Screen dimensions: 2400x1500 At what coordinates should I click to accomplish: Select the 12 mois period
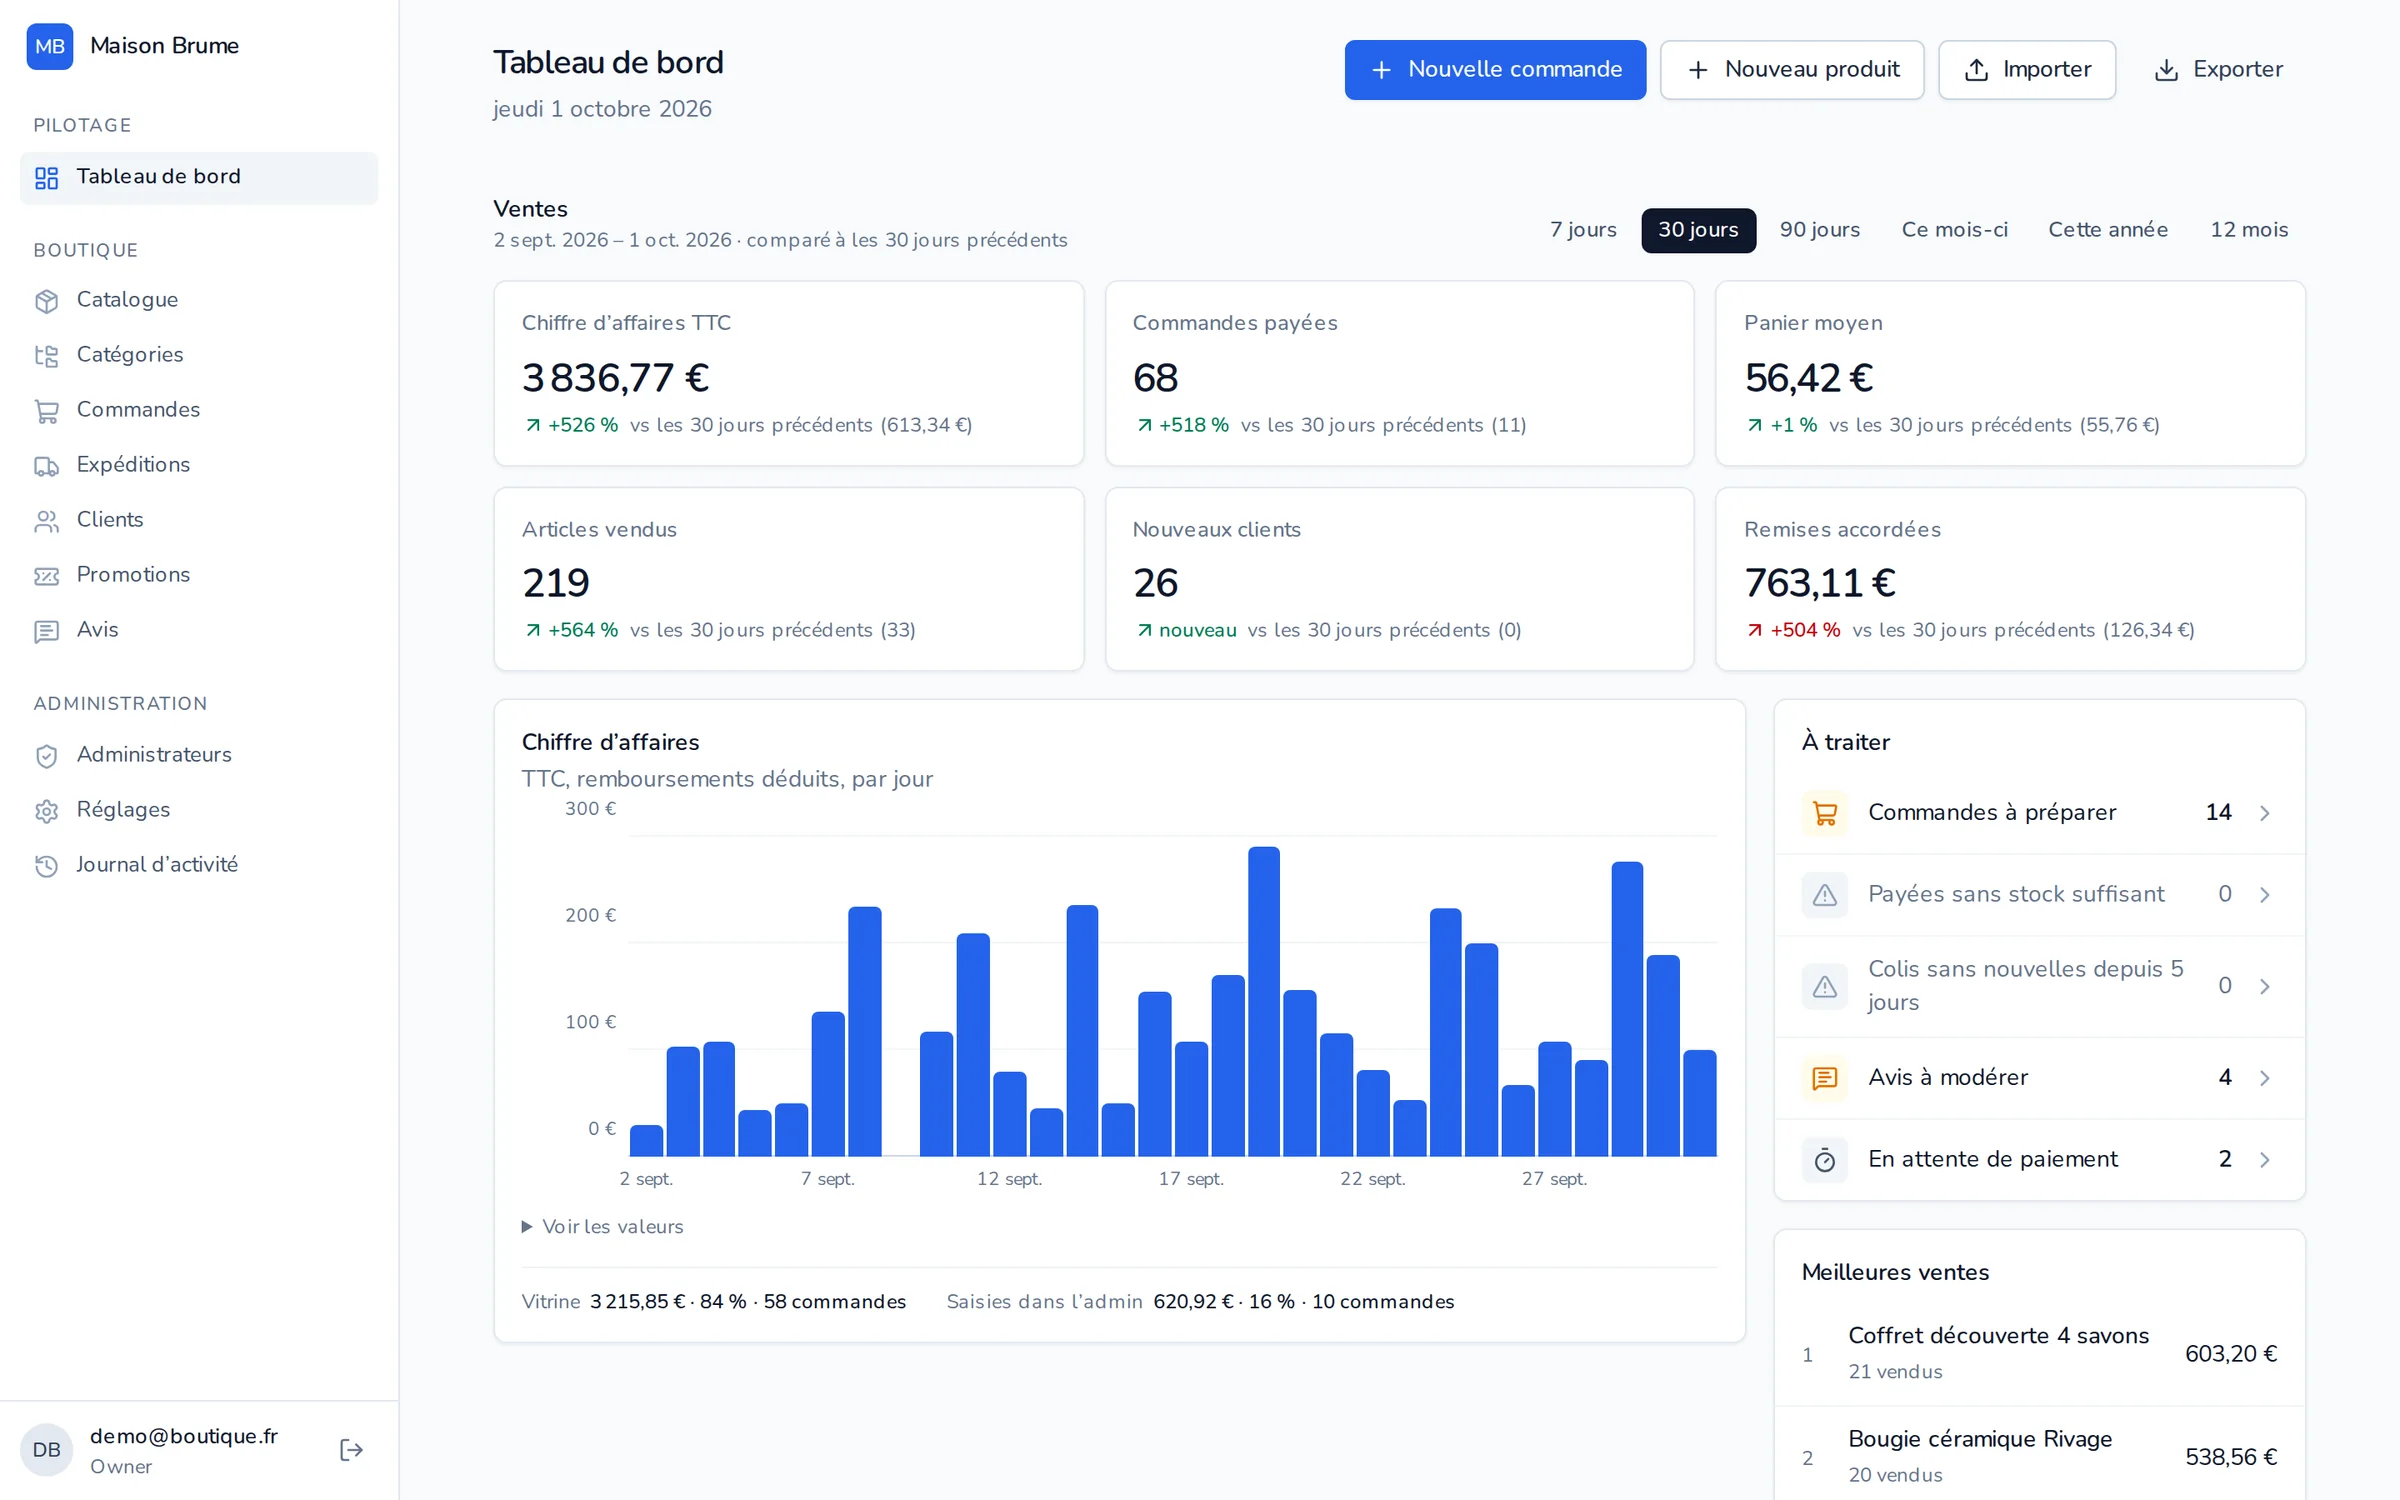[x=2249, y=230]
